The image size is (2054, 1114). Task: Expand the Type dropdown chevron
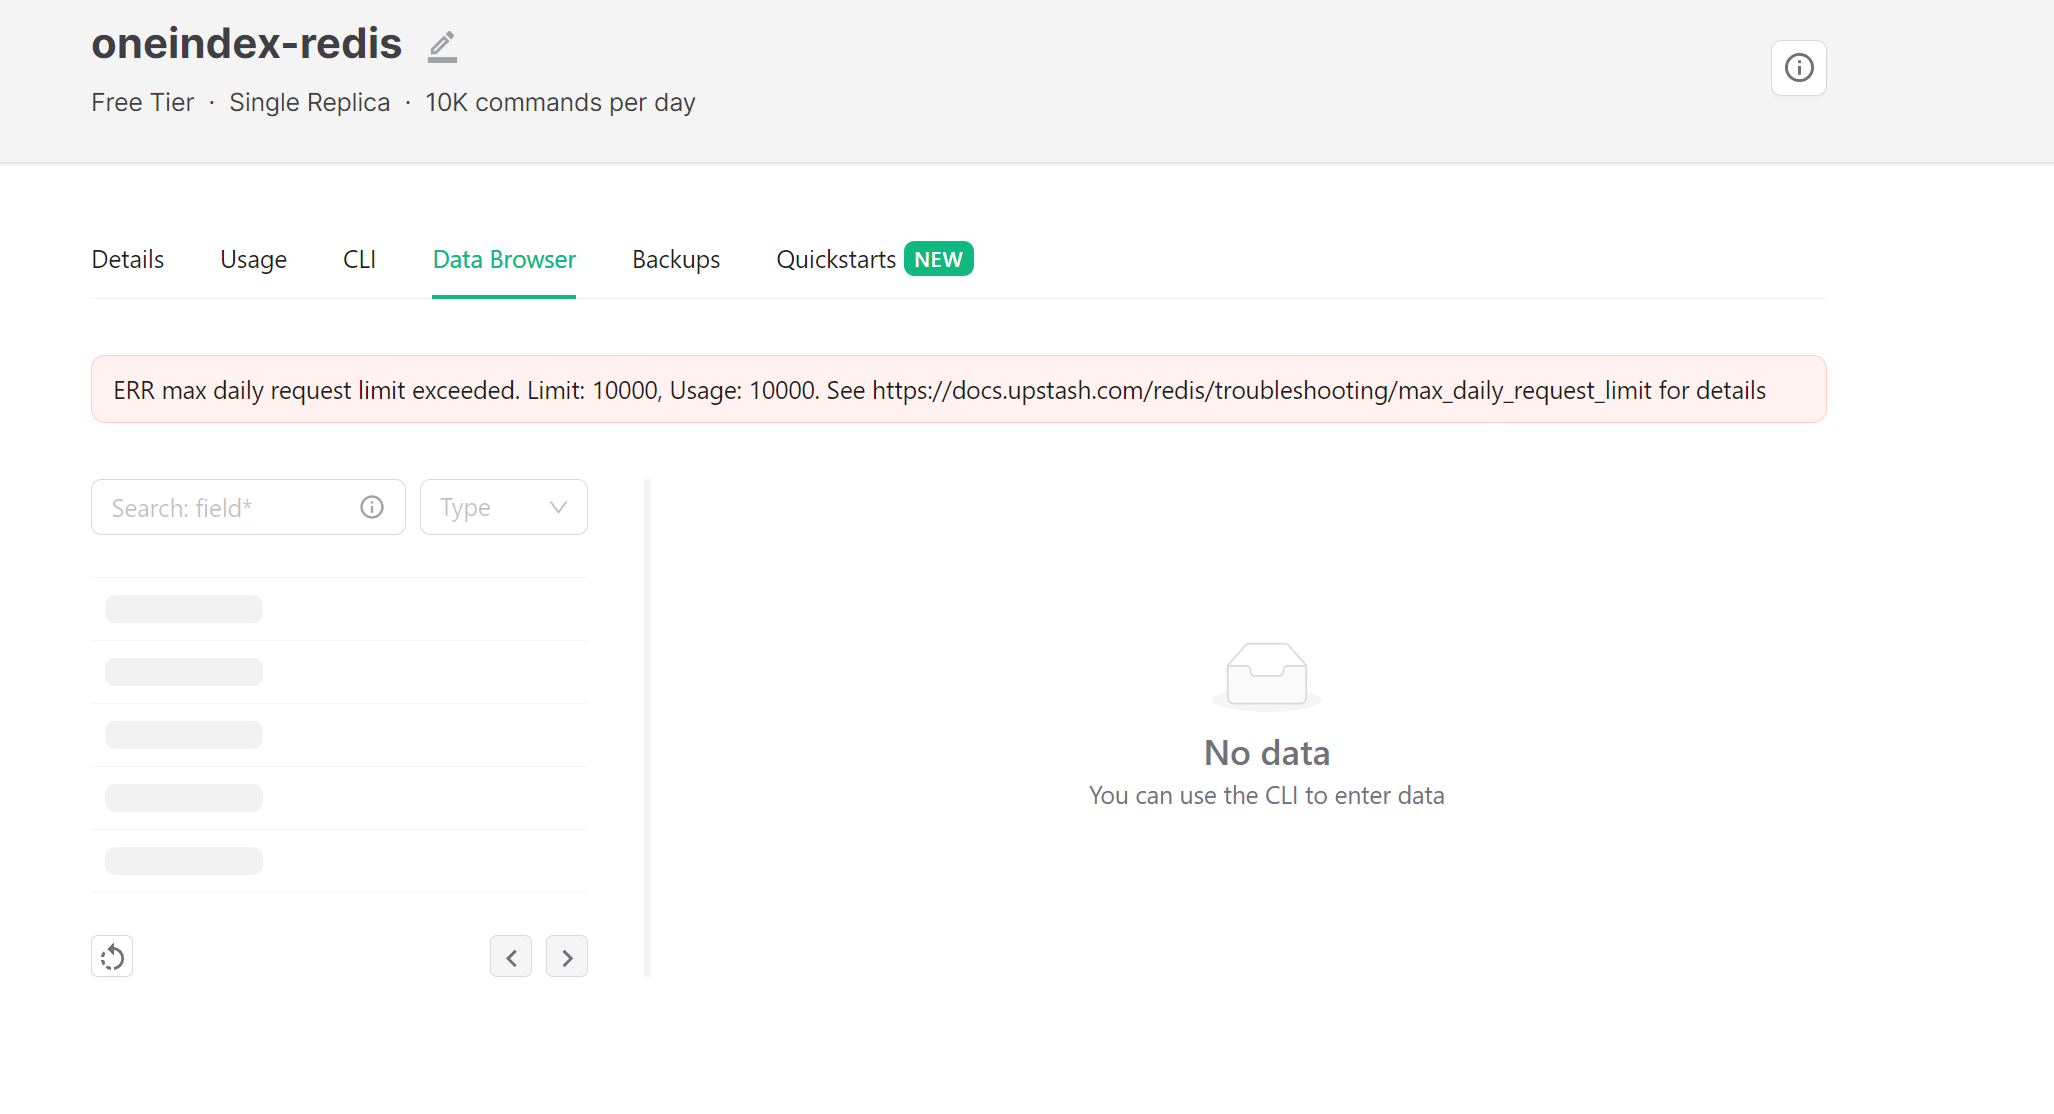pos(557,507)
